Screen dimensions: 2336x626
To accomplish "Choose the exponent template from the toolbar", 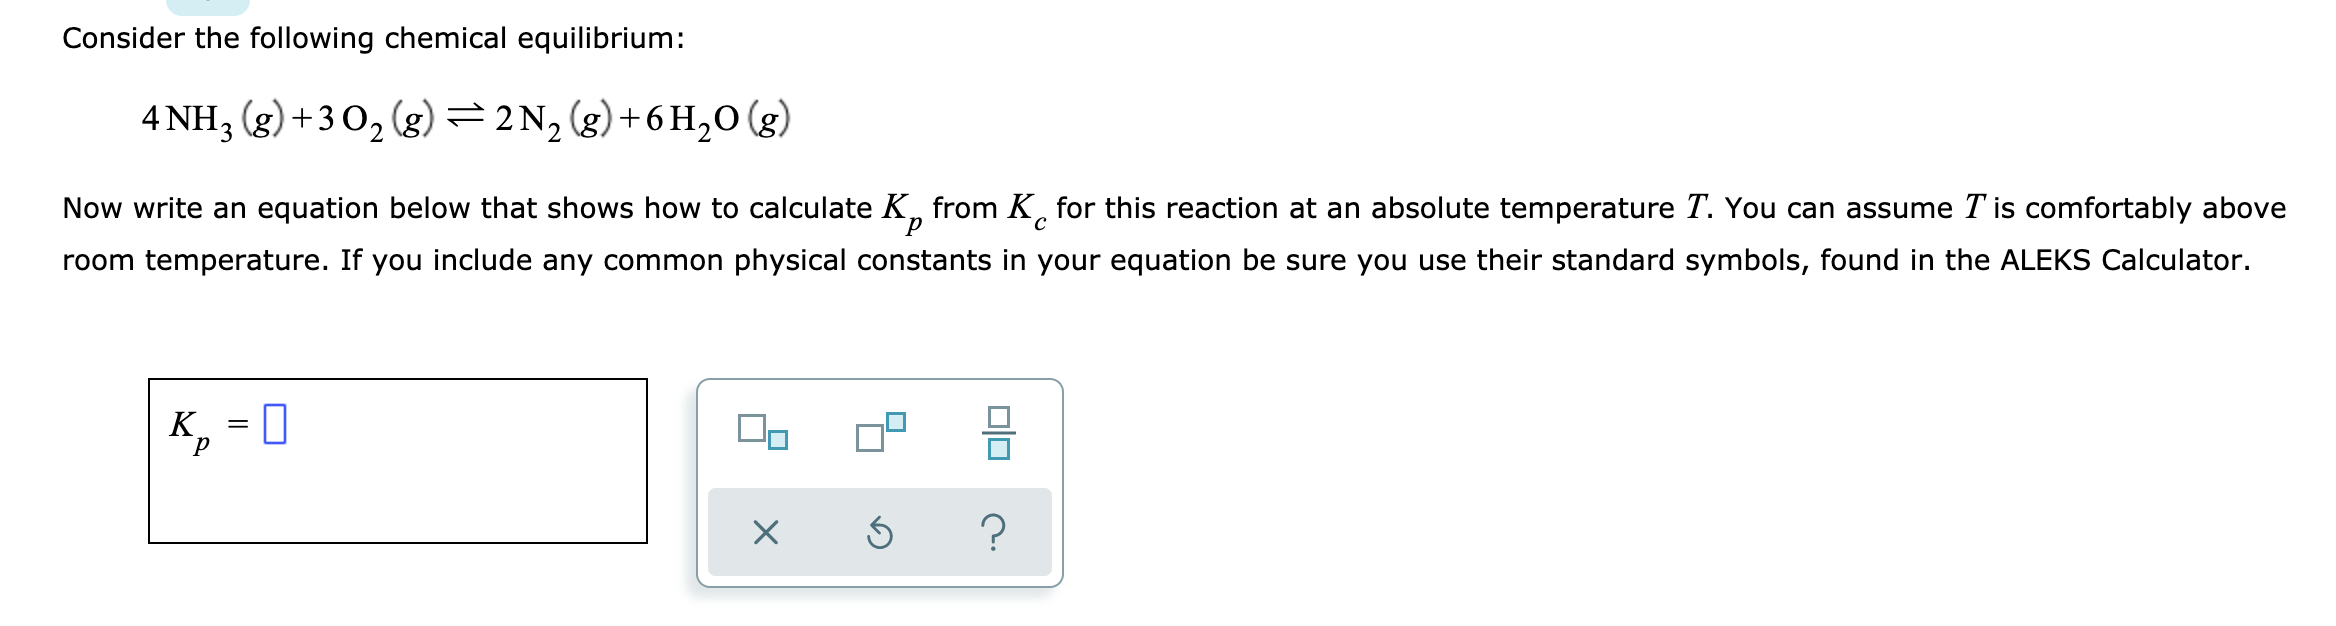I will pos(880,425).
